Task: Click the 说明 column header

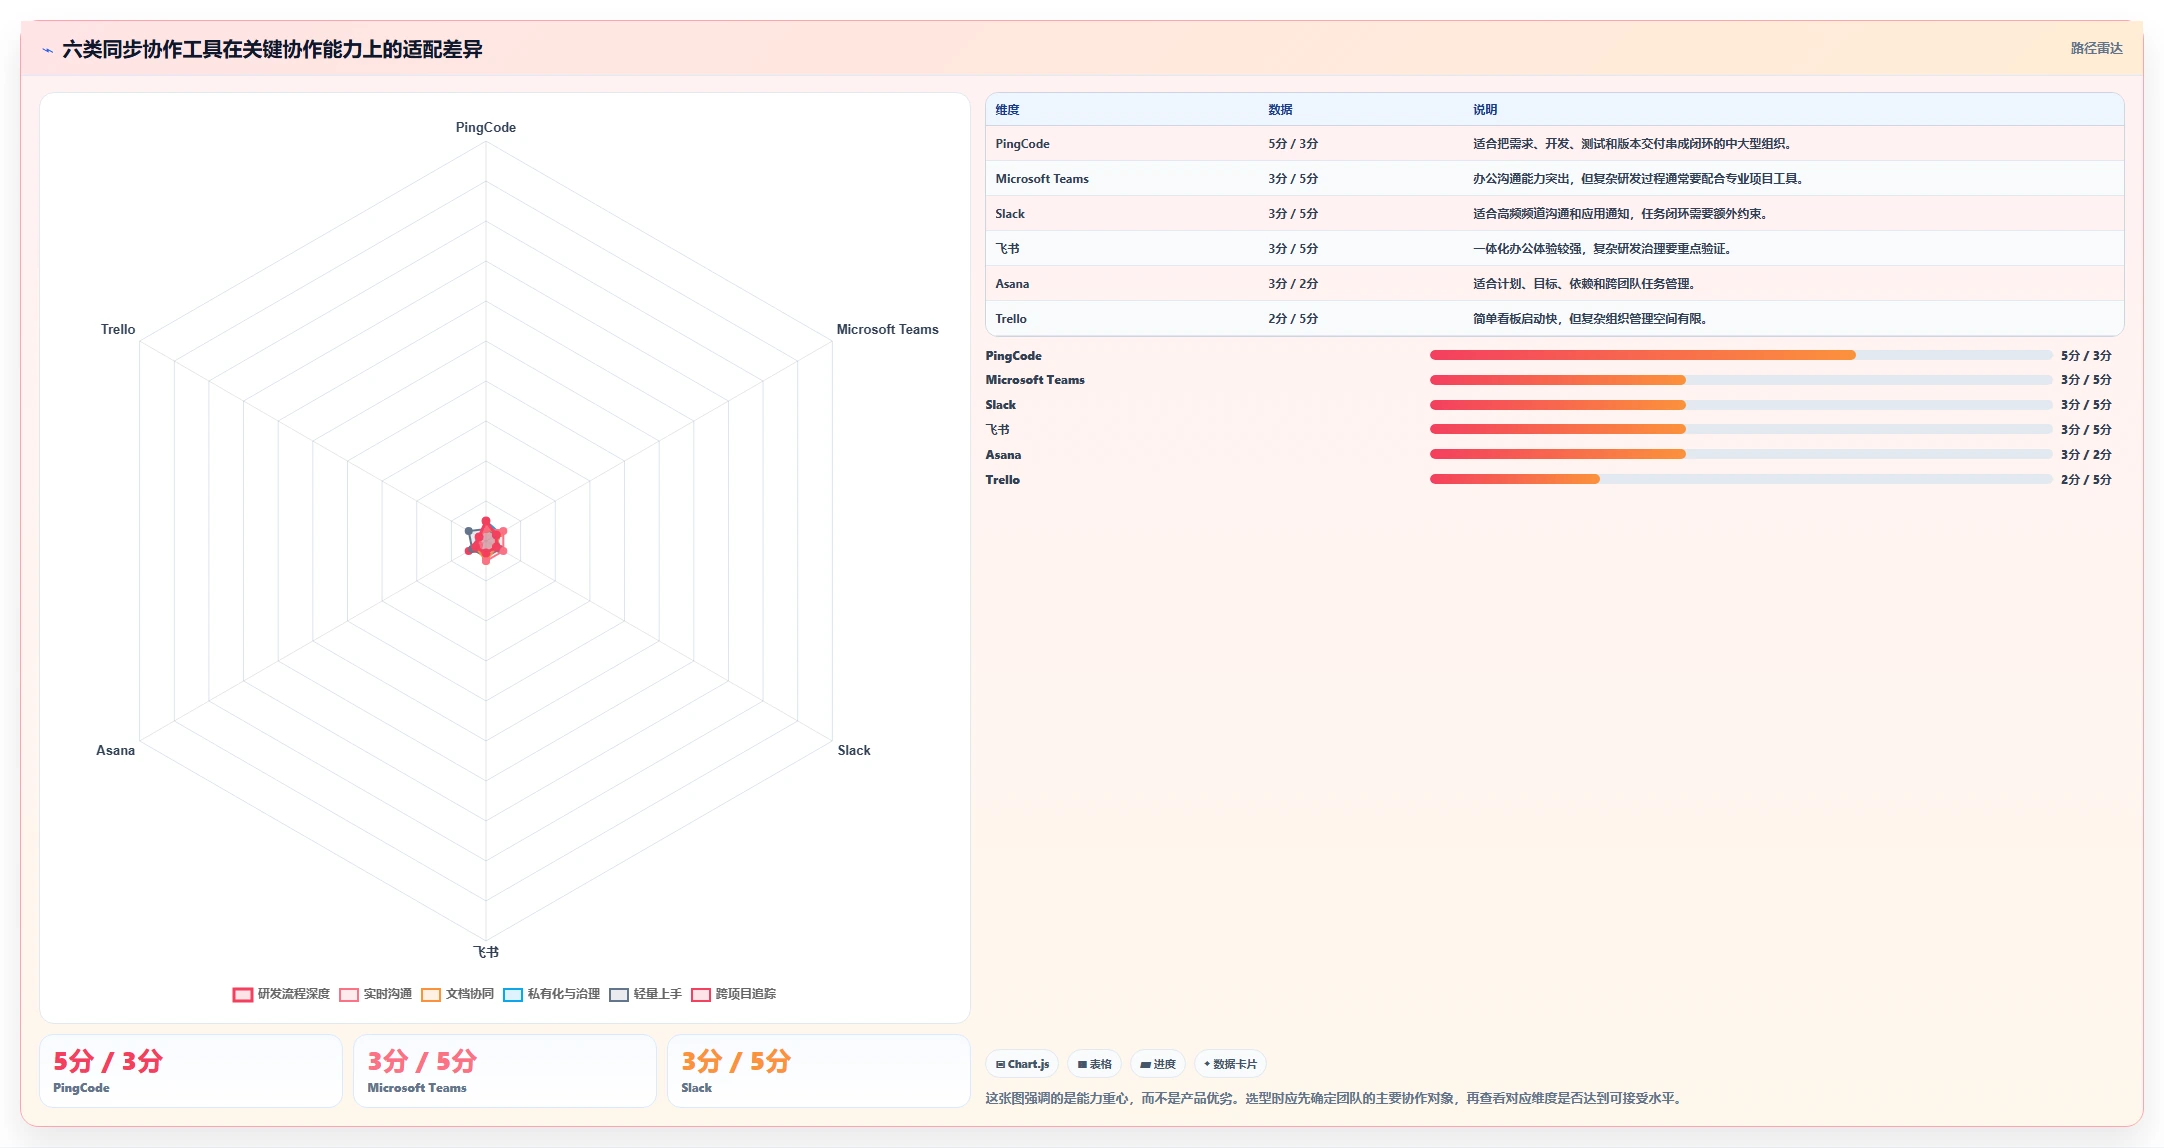Action: 1485,110
